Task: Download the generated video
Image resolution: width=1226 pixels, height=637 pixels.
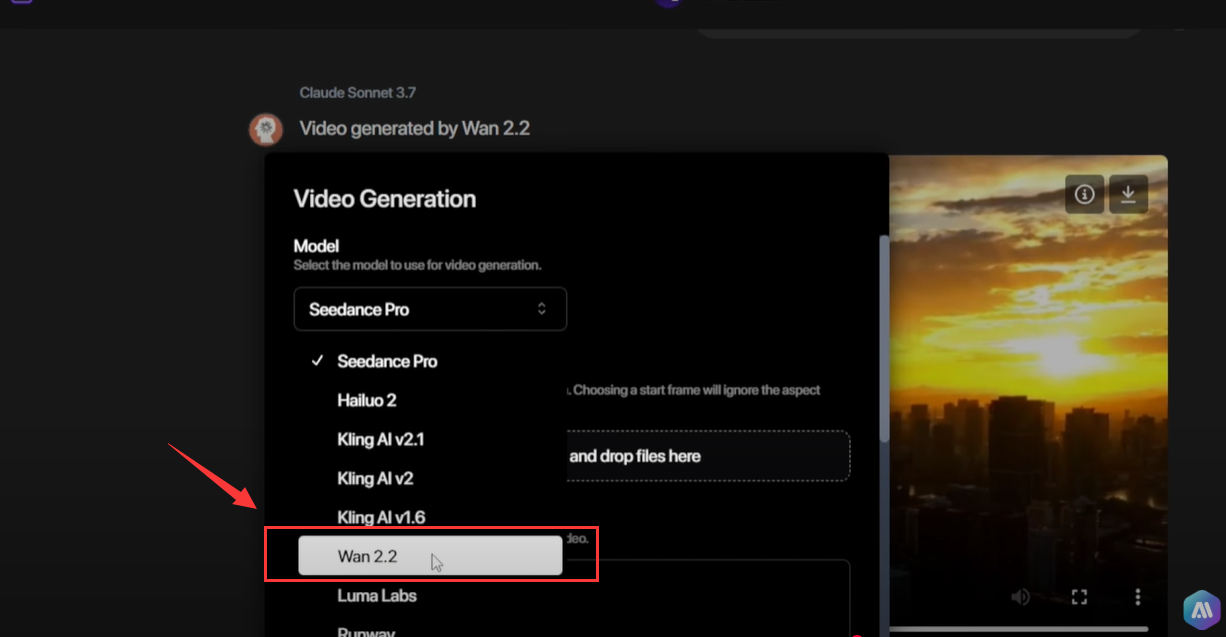Action: pyautogui.click(x=1128, y=195)
